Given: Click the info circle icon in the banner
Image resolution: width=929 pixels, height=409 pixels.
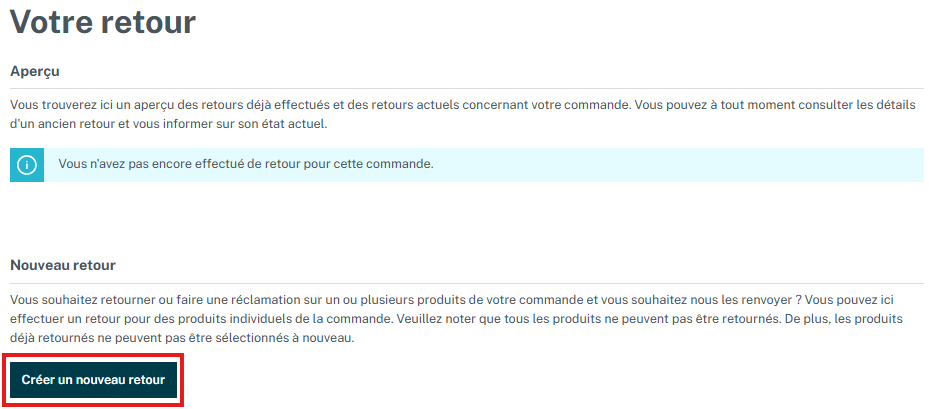Looking at the screenshot, I should [27, 165].
